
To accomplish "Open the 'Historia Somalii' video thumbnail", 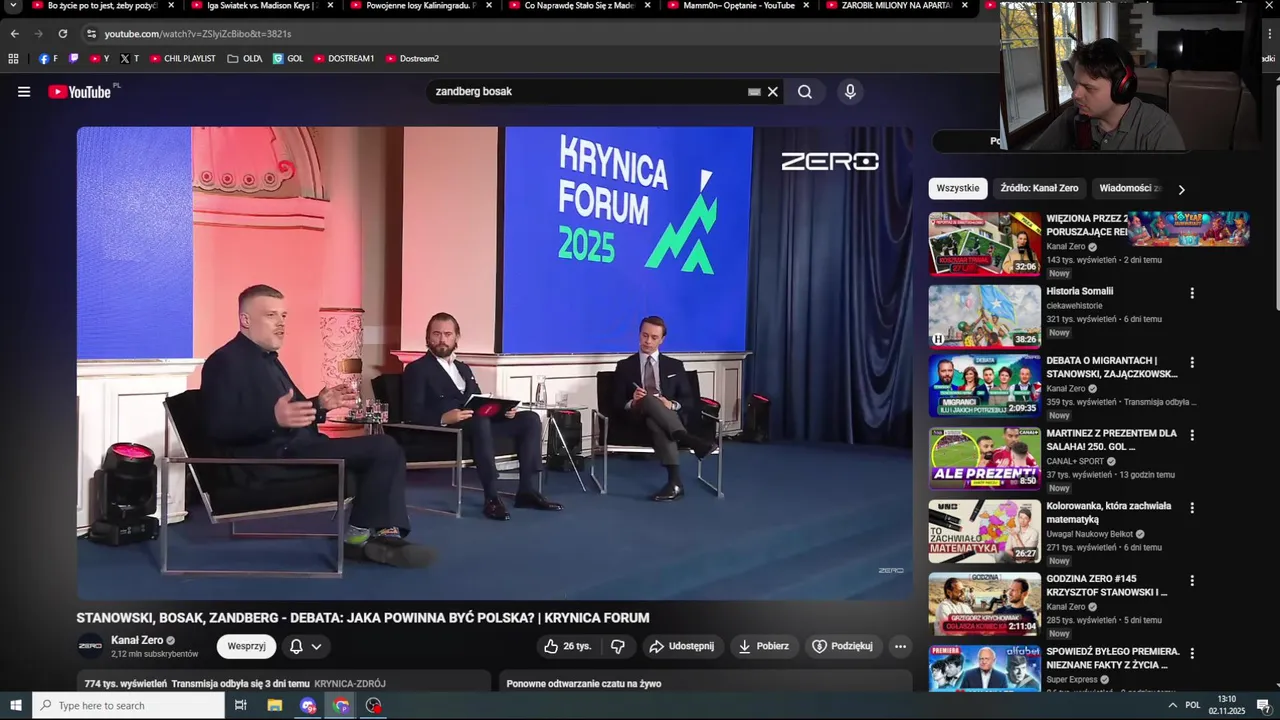I will [984, 316].
